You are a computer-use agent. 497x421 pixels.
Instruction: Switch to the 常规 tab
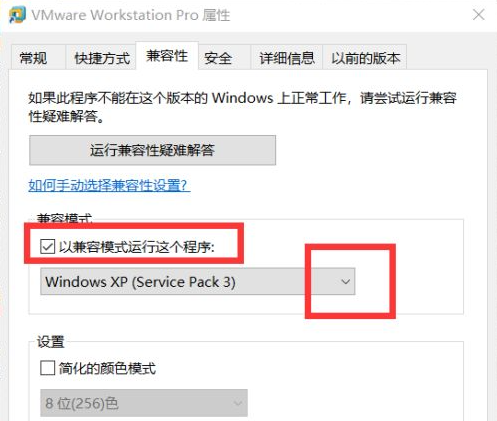point(33,58)
